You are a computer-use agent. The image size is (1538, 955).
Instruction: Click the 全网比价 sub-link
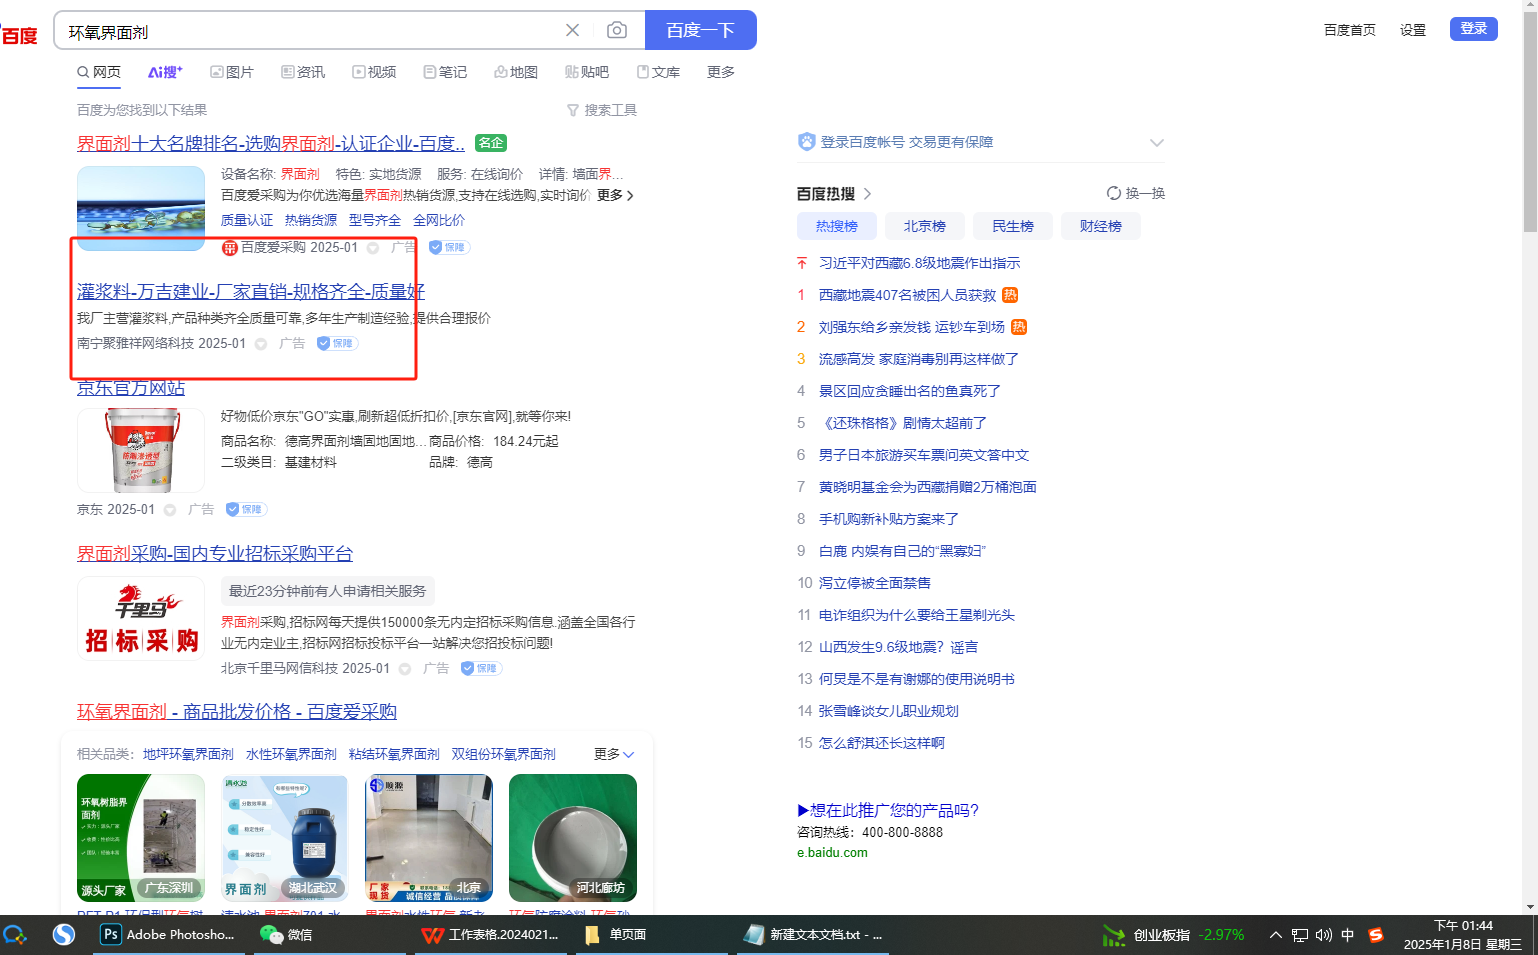(x=439, y=220)
